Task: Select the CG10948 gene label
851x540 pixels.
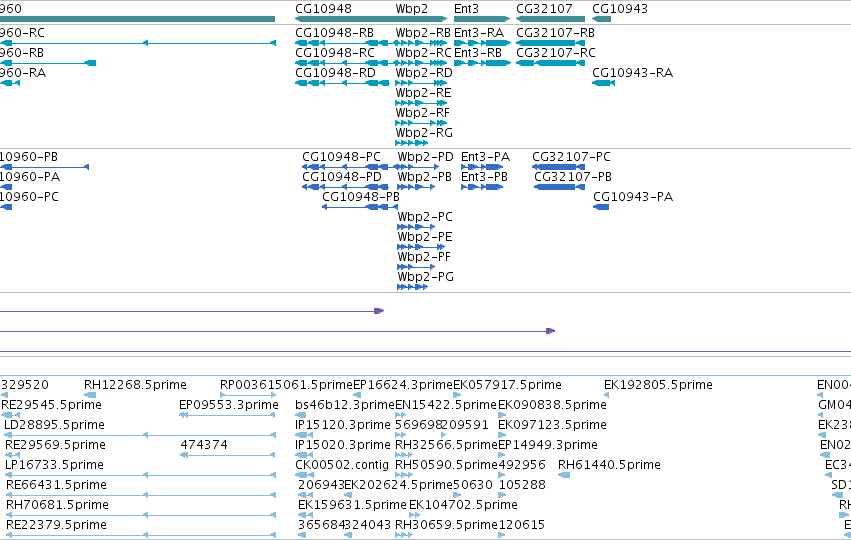Action: pos(323,9)
